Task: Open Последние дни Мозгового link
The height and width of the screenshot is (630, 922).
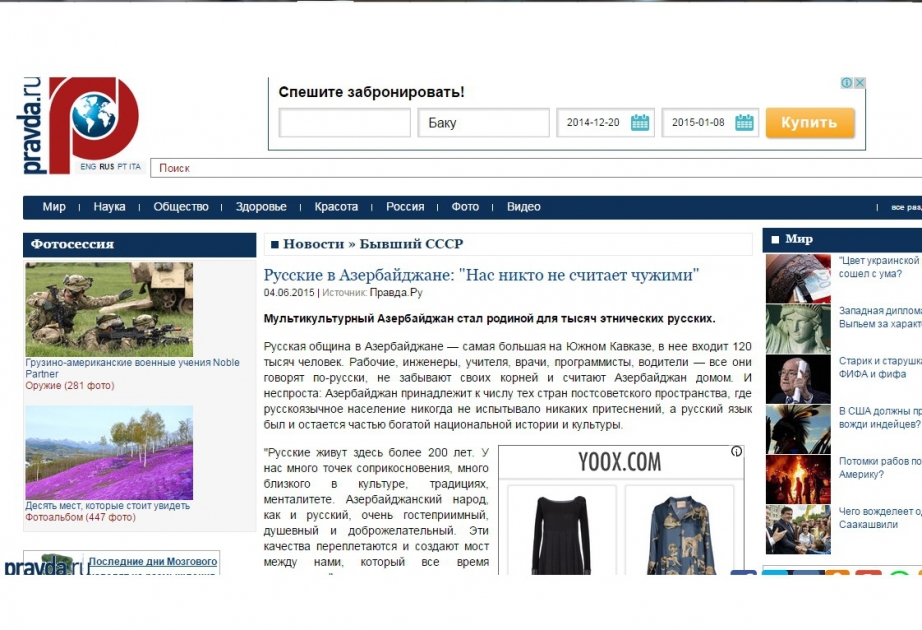Action: click(153, 561)
